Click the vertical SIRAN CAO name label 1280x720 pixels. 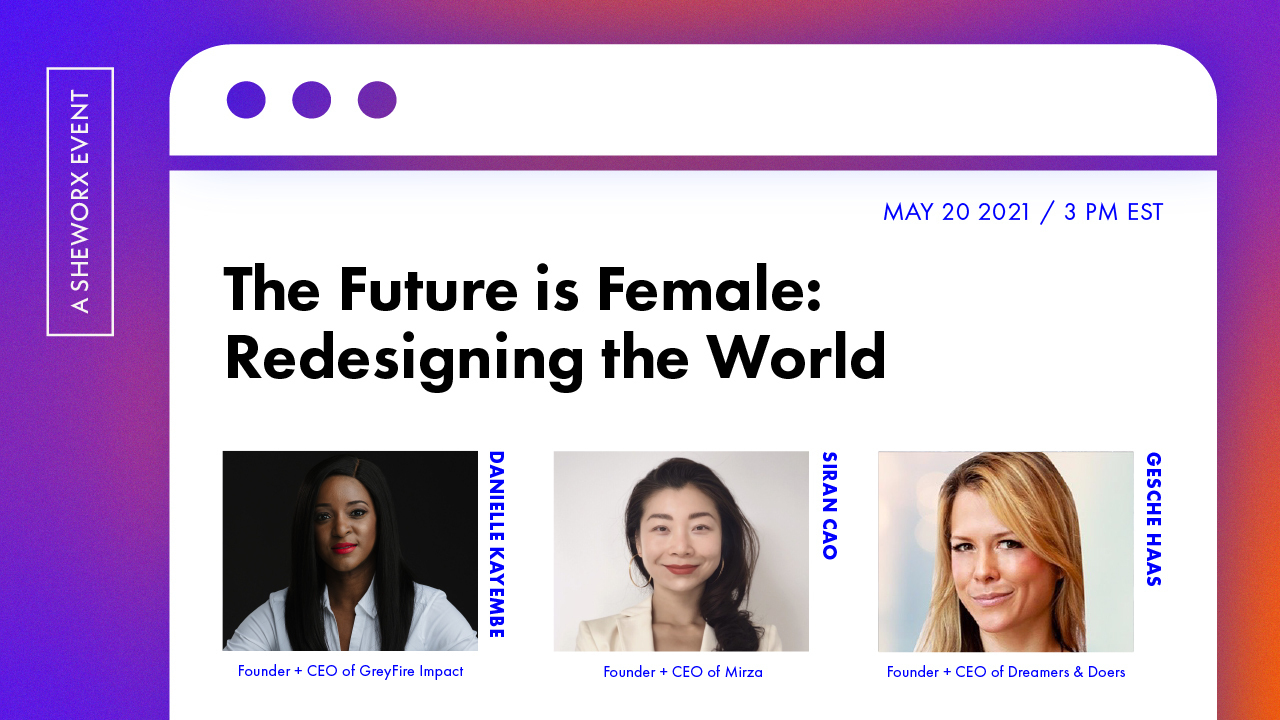[829, 505]
